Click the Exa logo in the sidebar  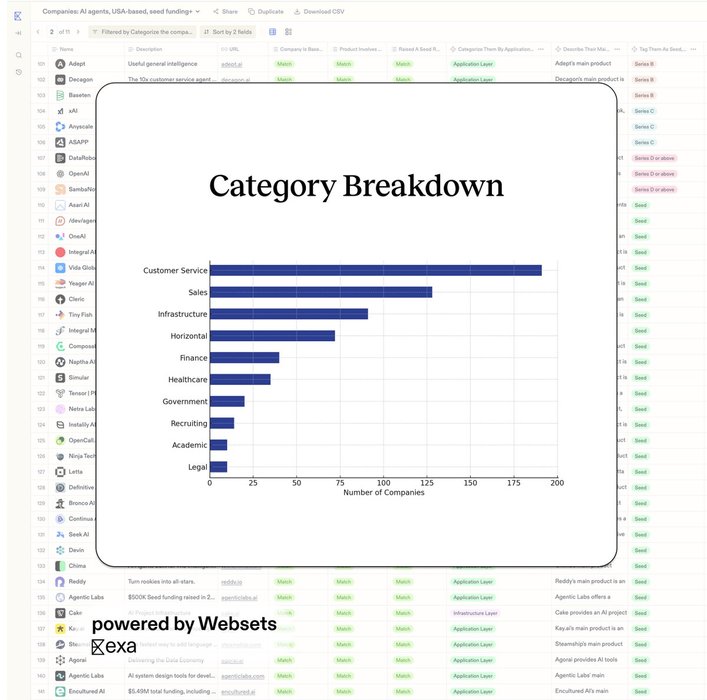coord(18,16)
